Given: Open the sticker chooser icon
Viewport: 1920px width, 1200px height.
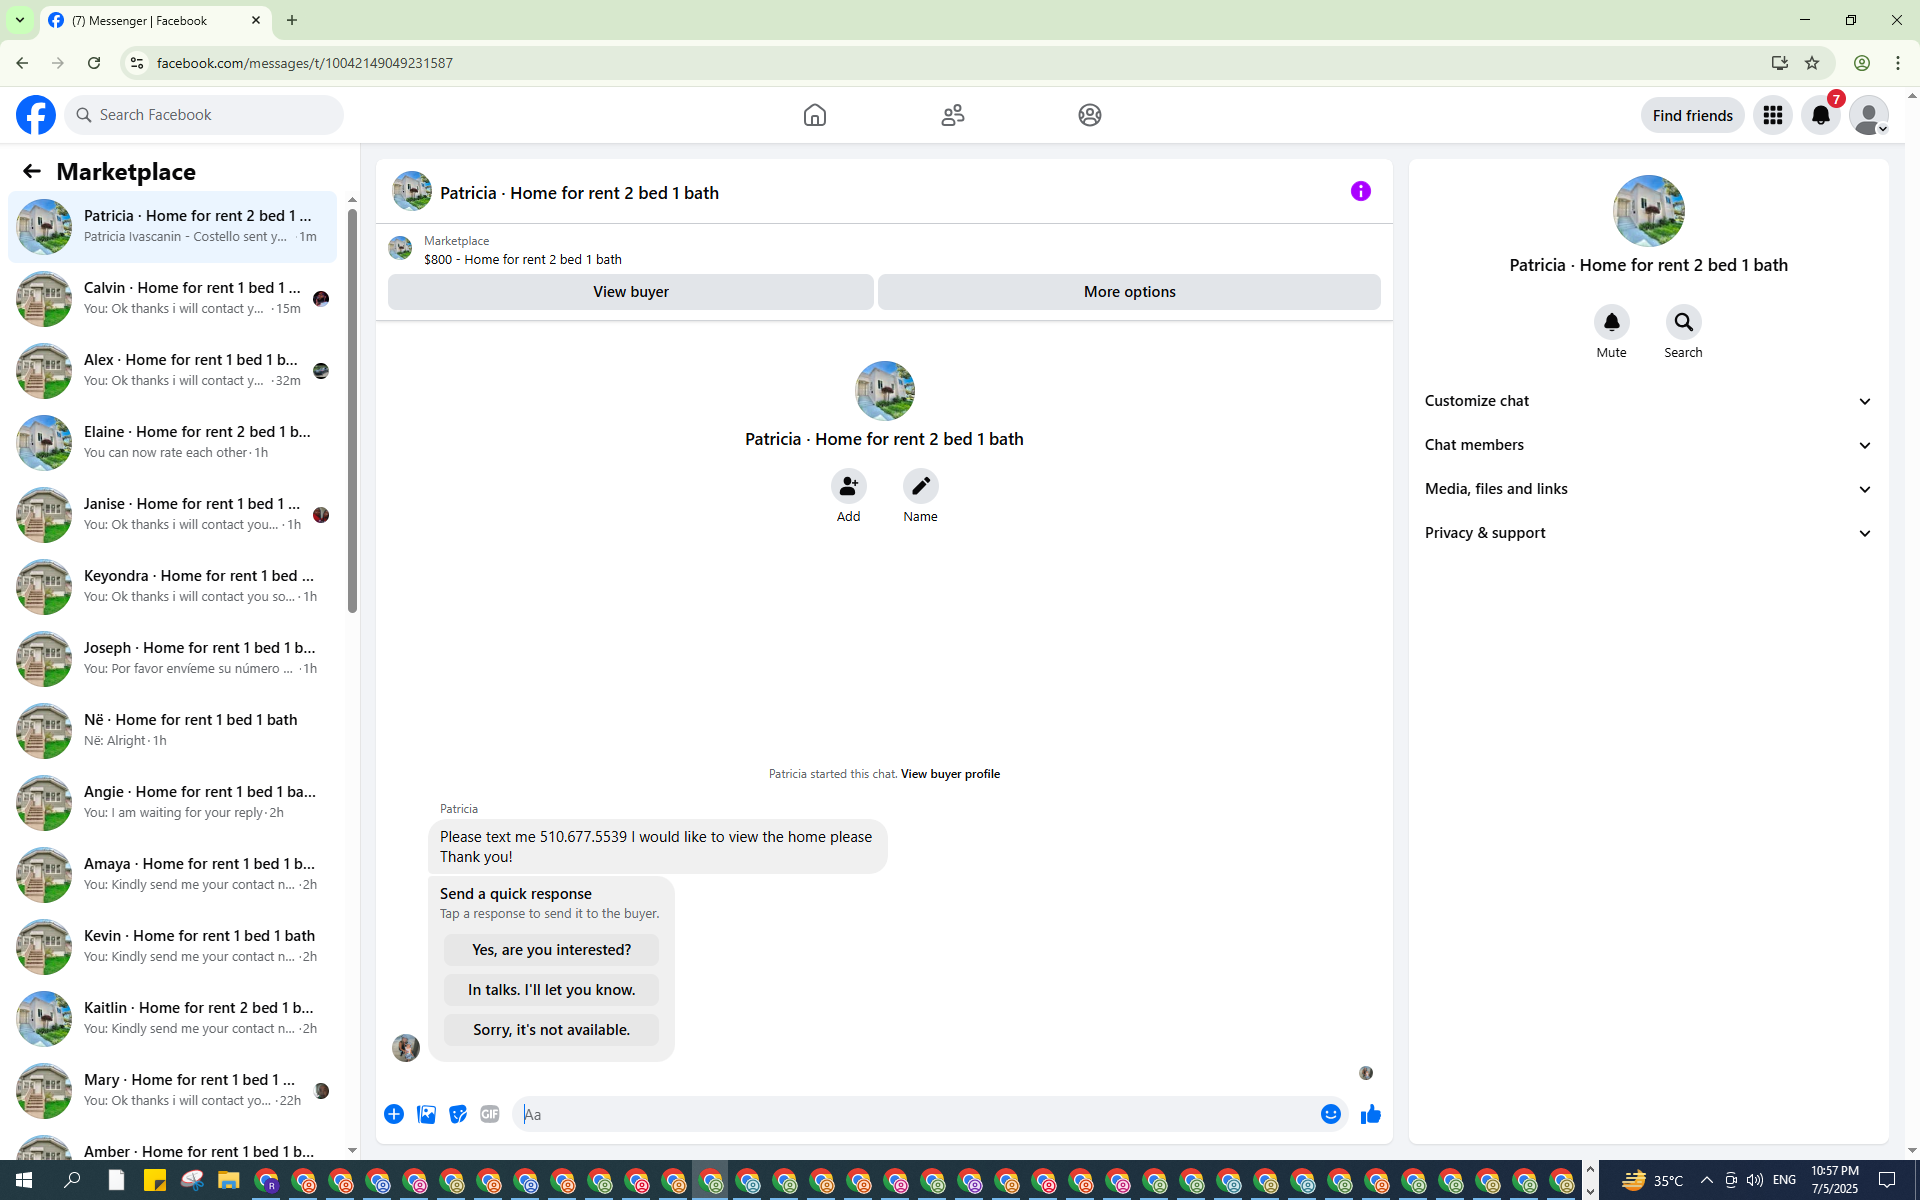Looking at the screenshot, I should [458, 1114].
